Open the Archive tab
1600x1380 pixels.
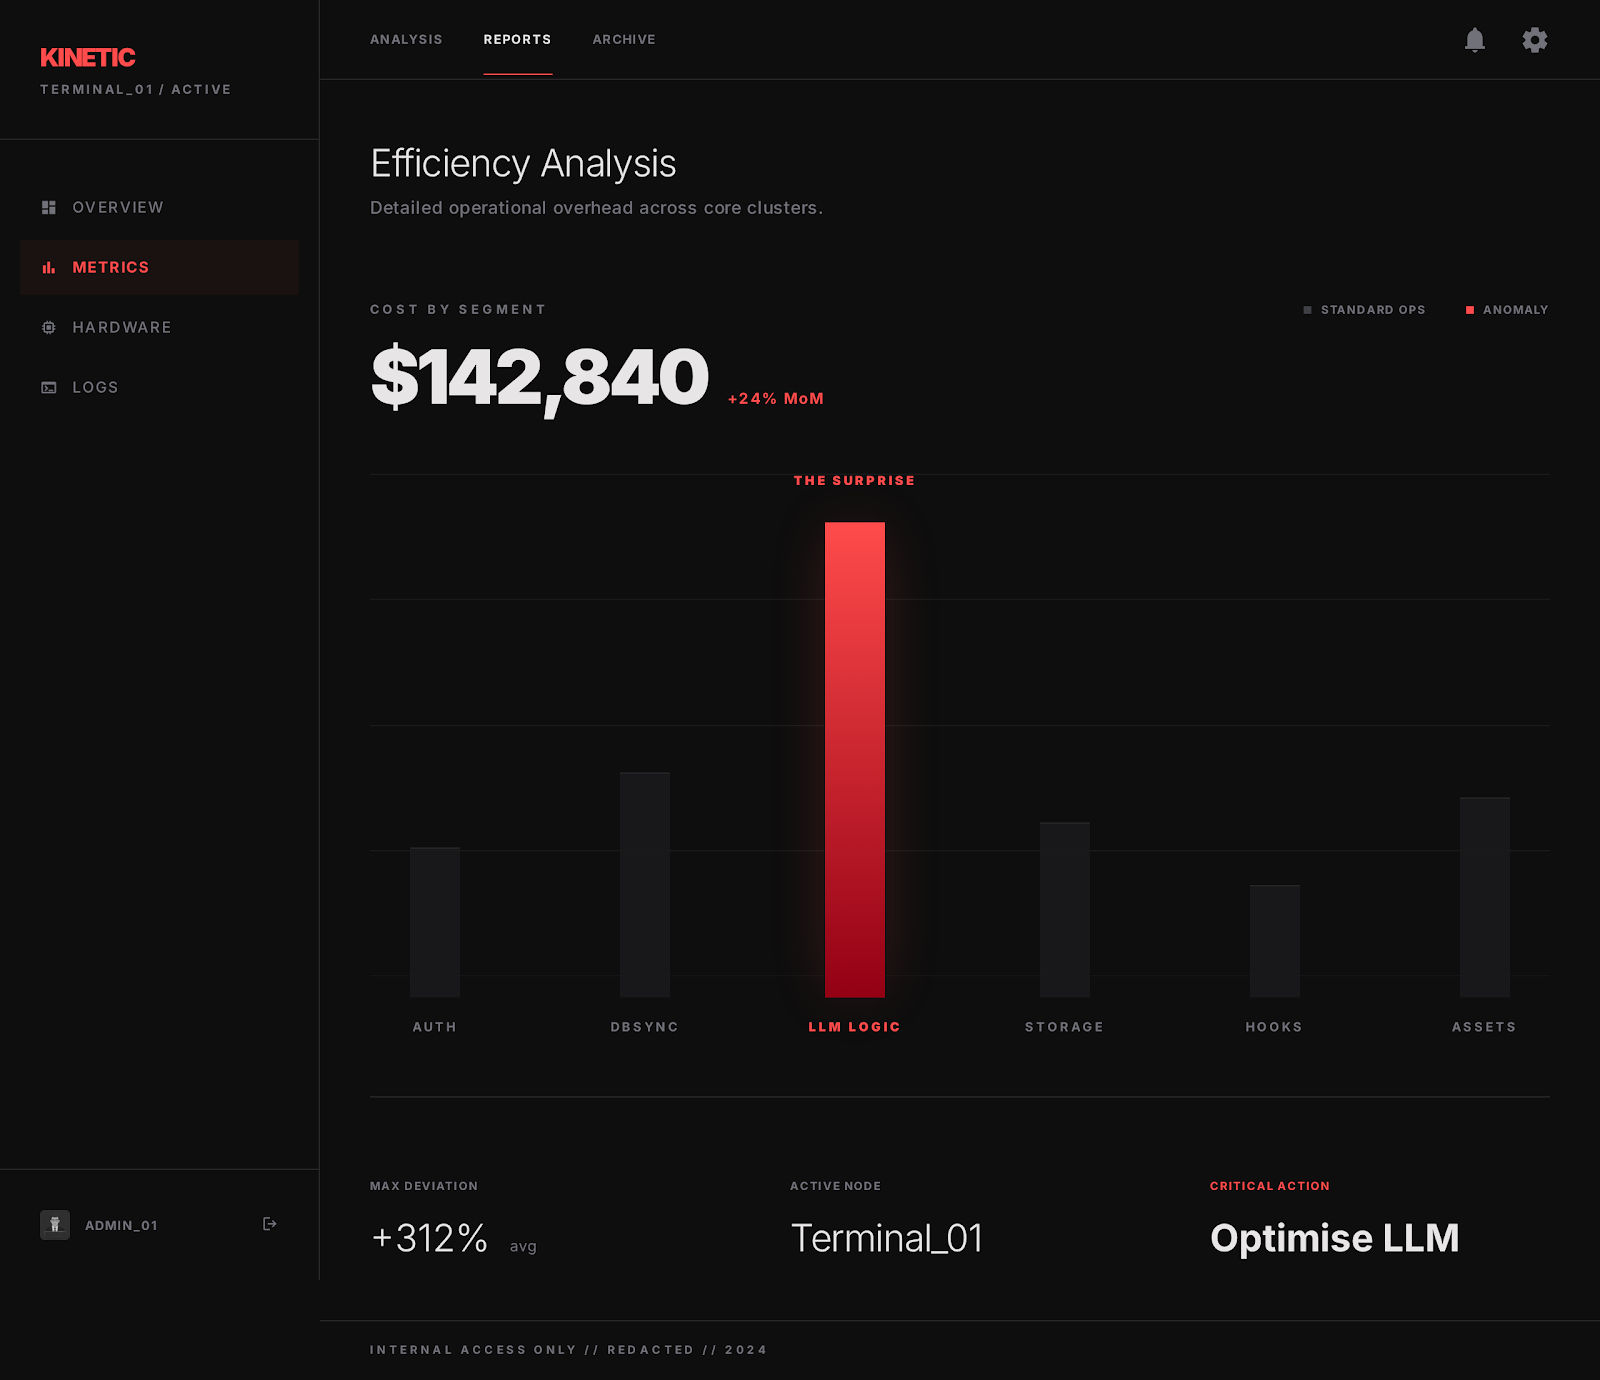[x=624, y=39]
